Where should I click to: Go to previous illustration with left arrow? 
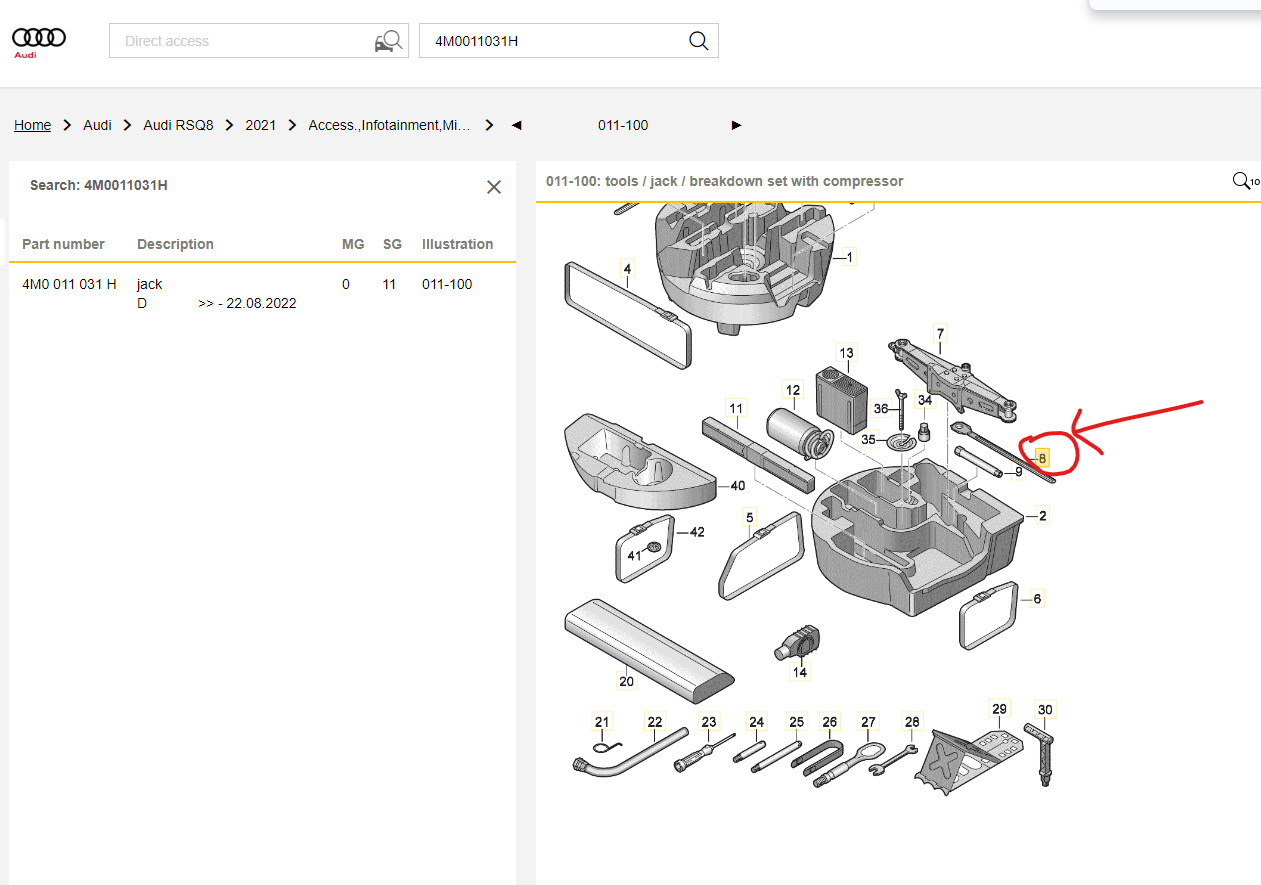(517, 125)
